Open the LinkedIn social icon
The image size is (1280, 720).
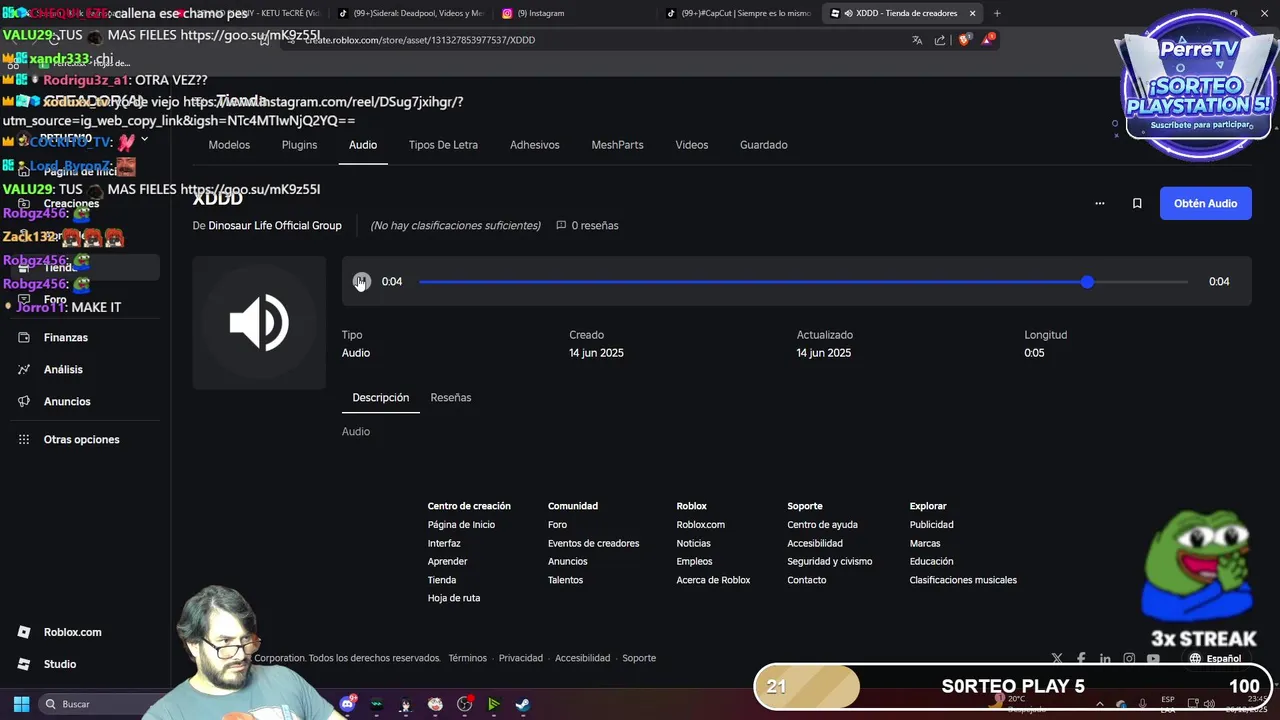[x=1105, y=659]
